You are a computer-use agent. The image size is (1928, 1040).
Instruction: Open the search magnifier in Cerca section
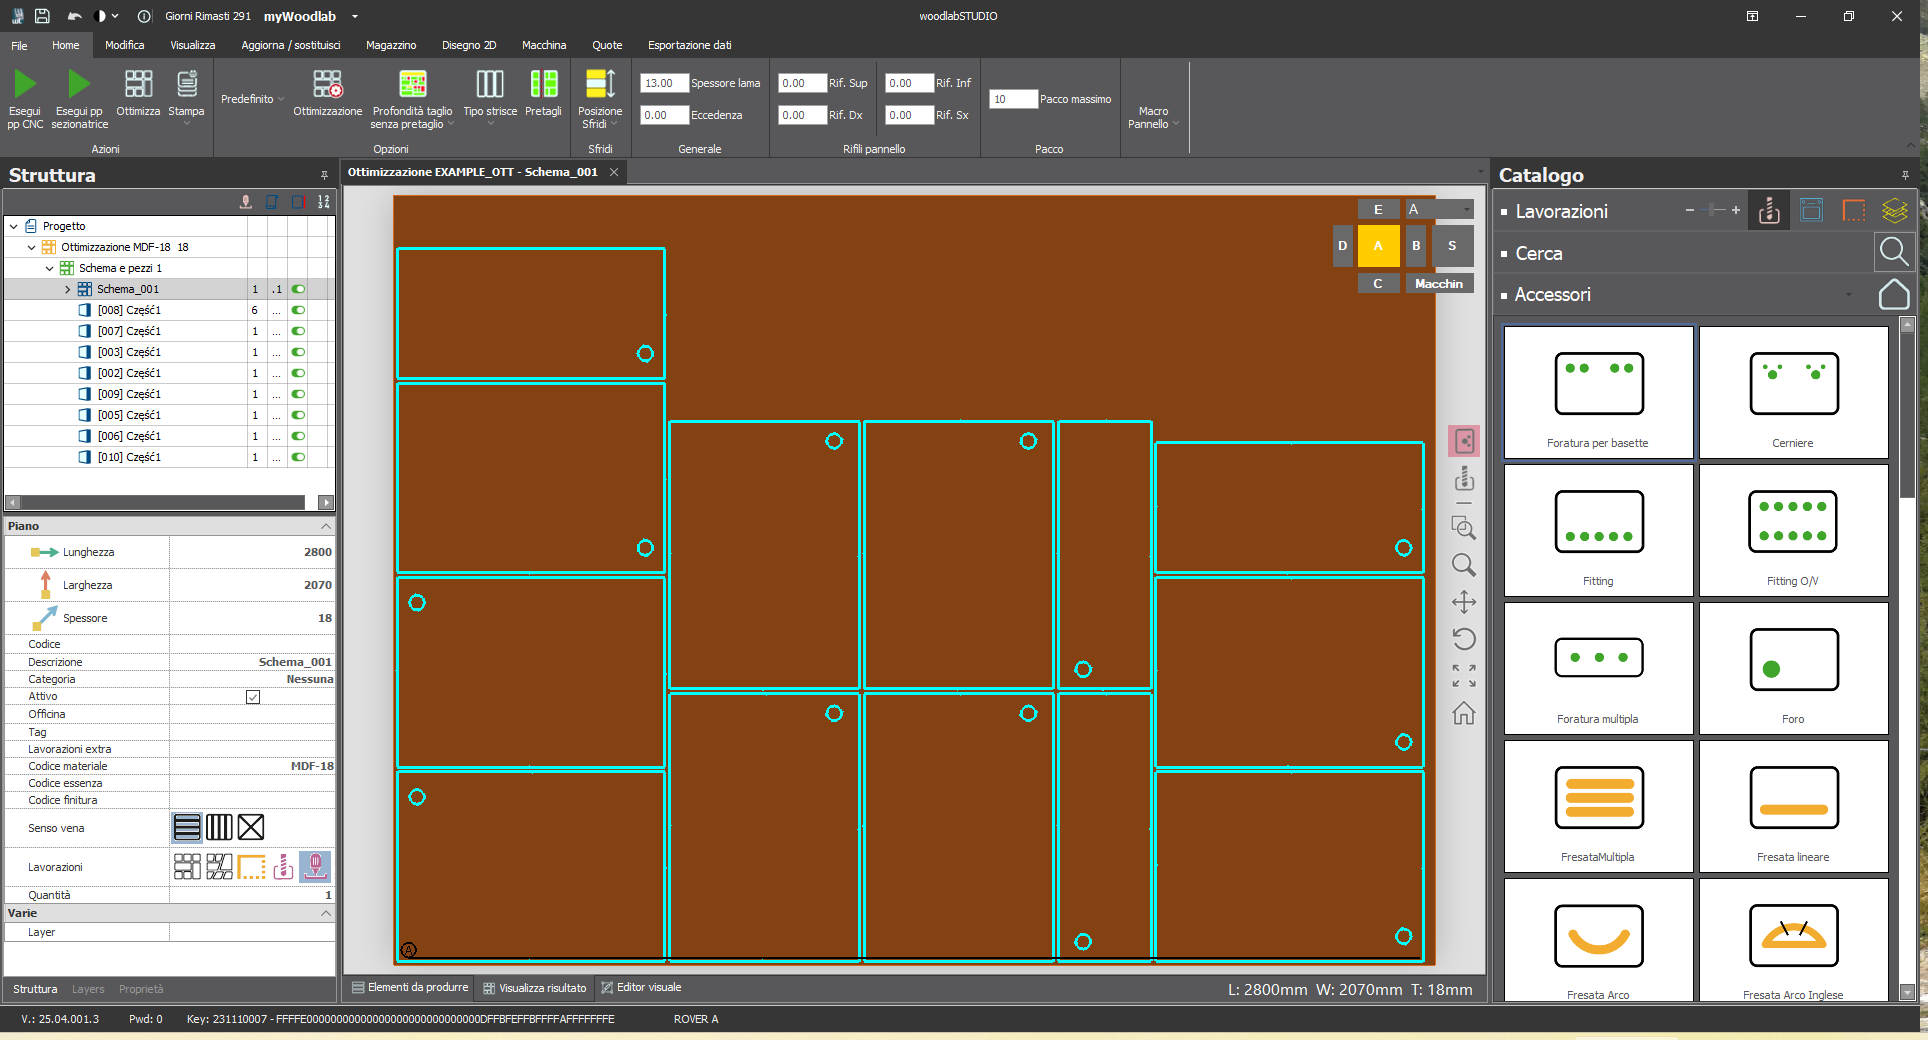pos(1893,252)
